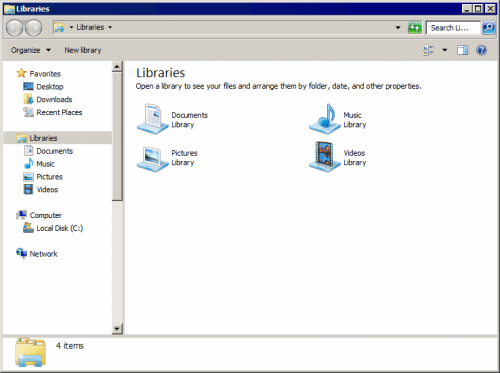The image size is (500, 373).
Task: Click the New library button
Action: pos(83,50)
